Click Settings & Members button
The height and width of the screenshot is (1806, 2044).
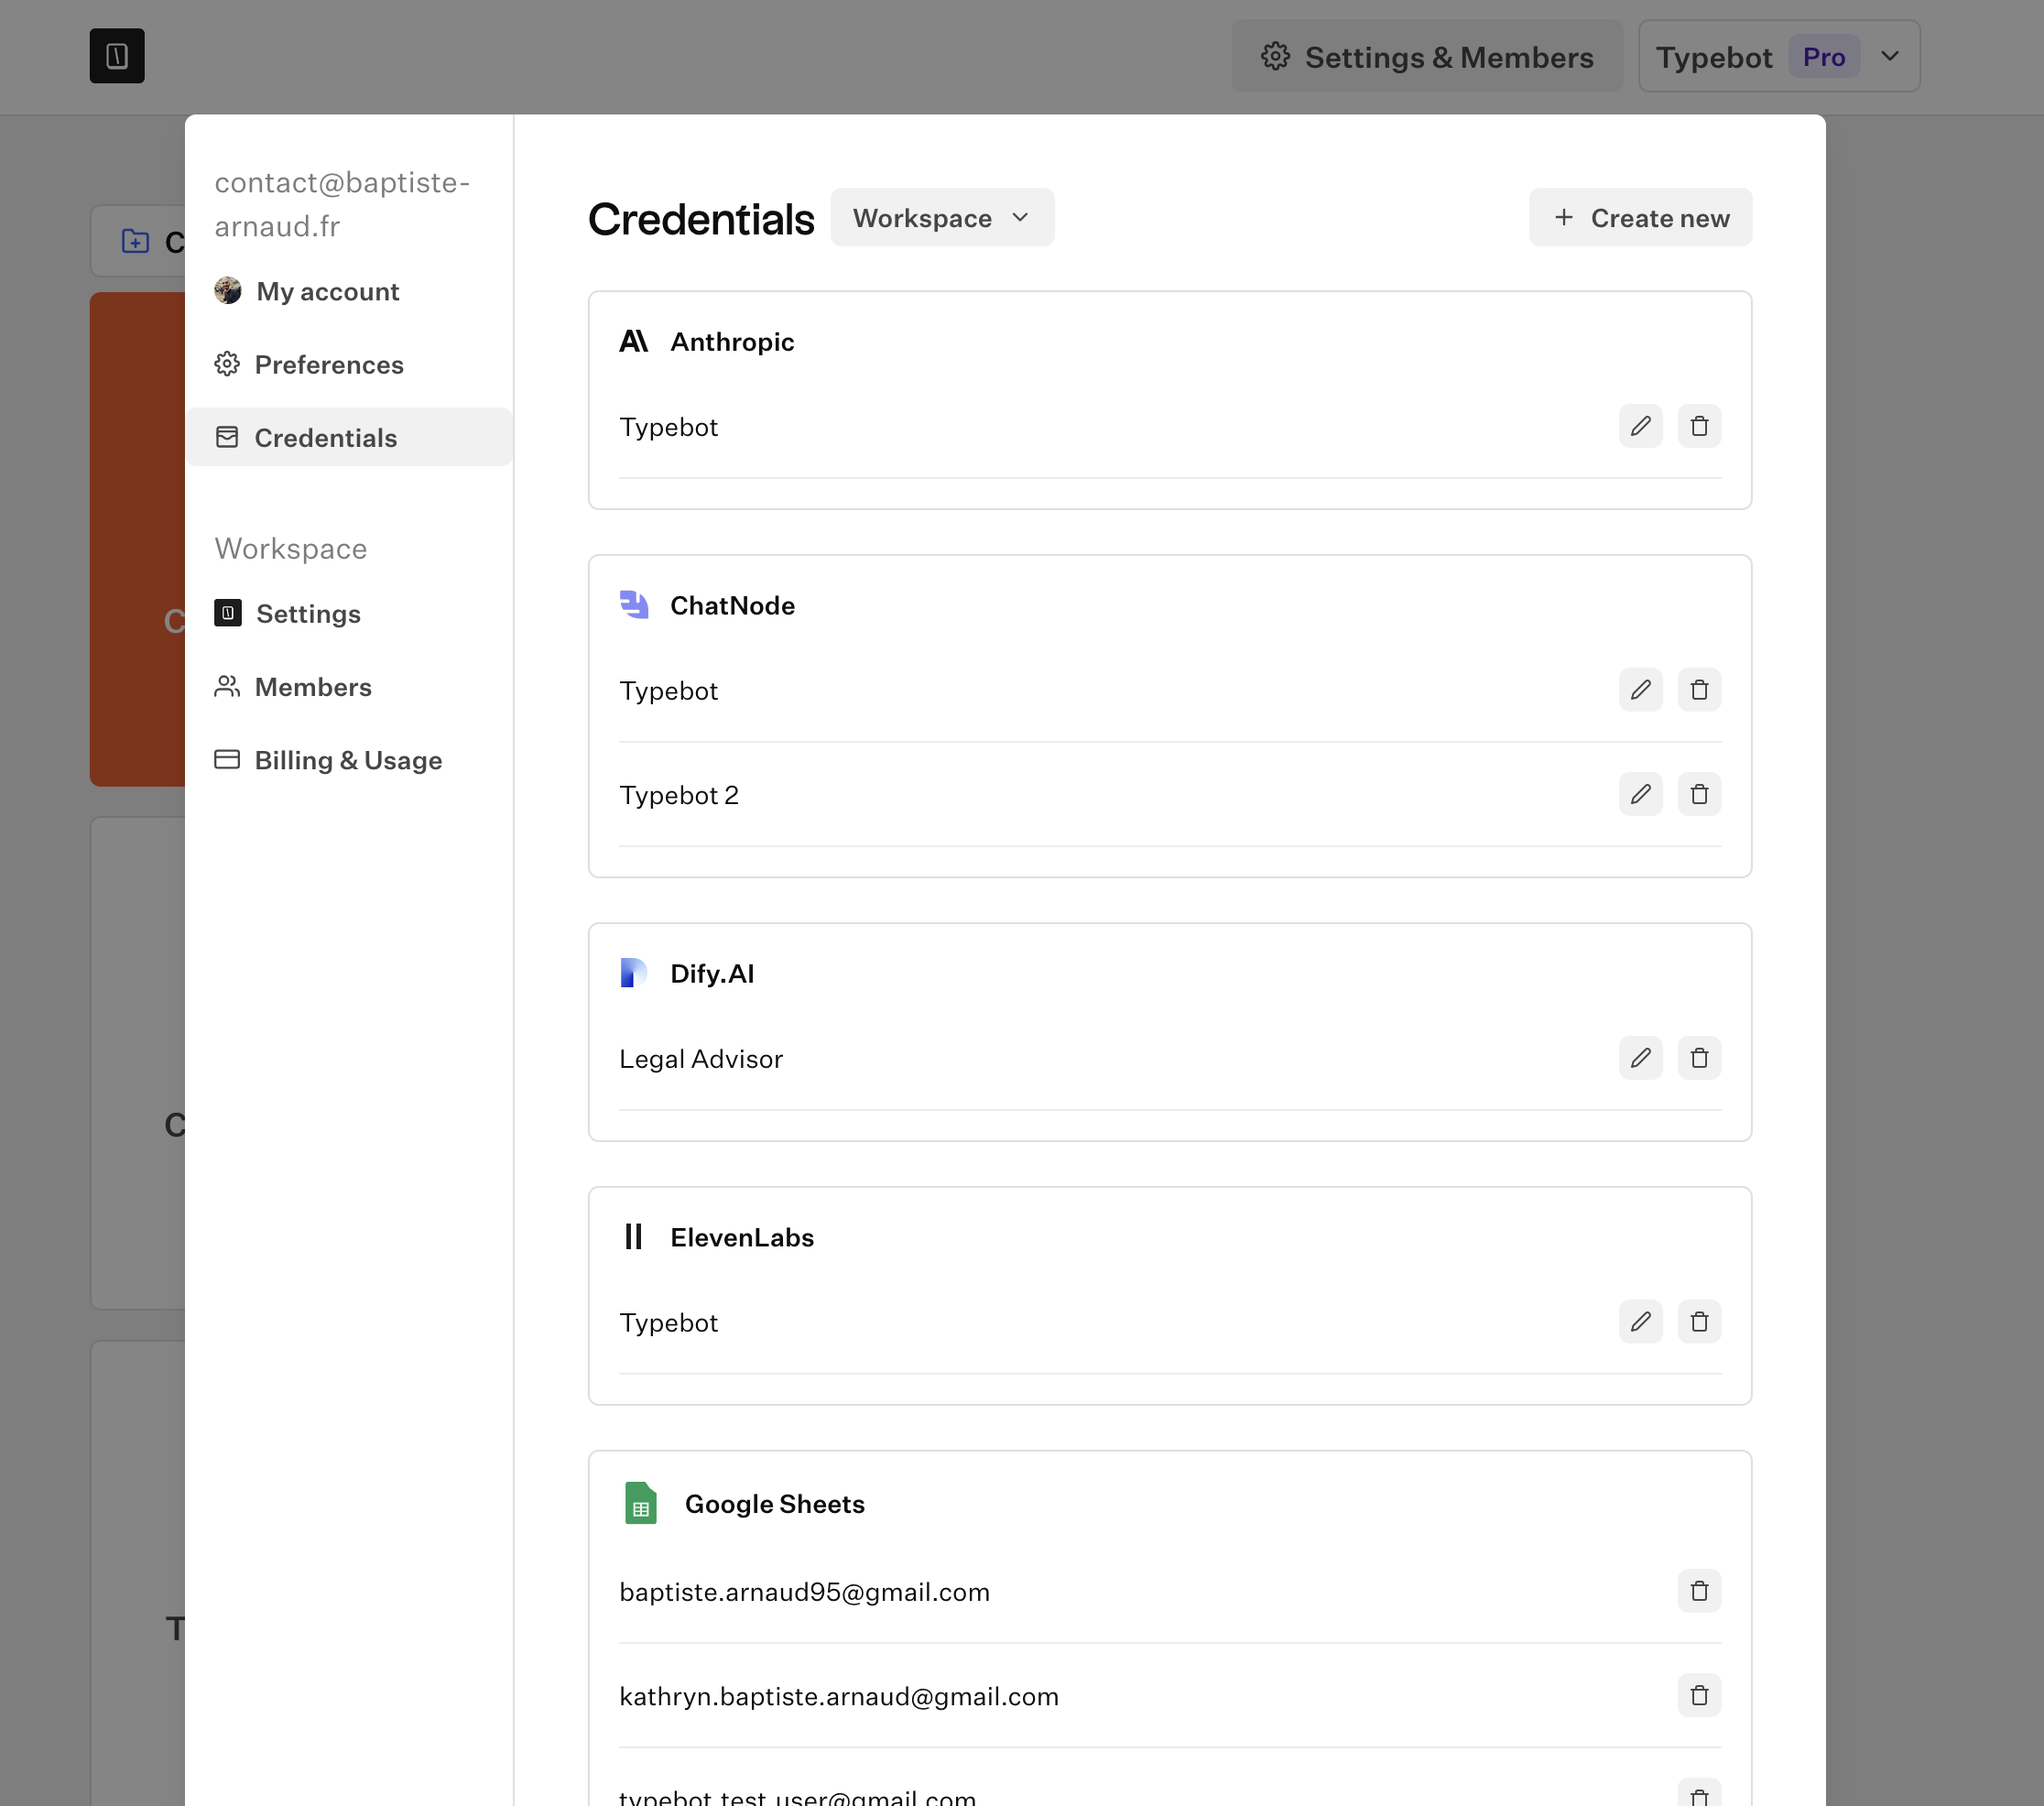pos(1427,57)
